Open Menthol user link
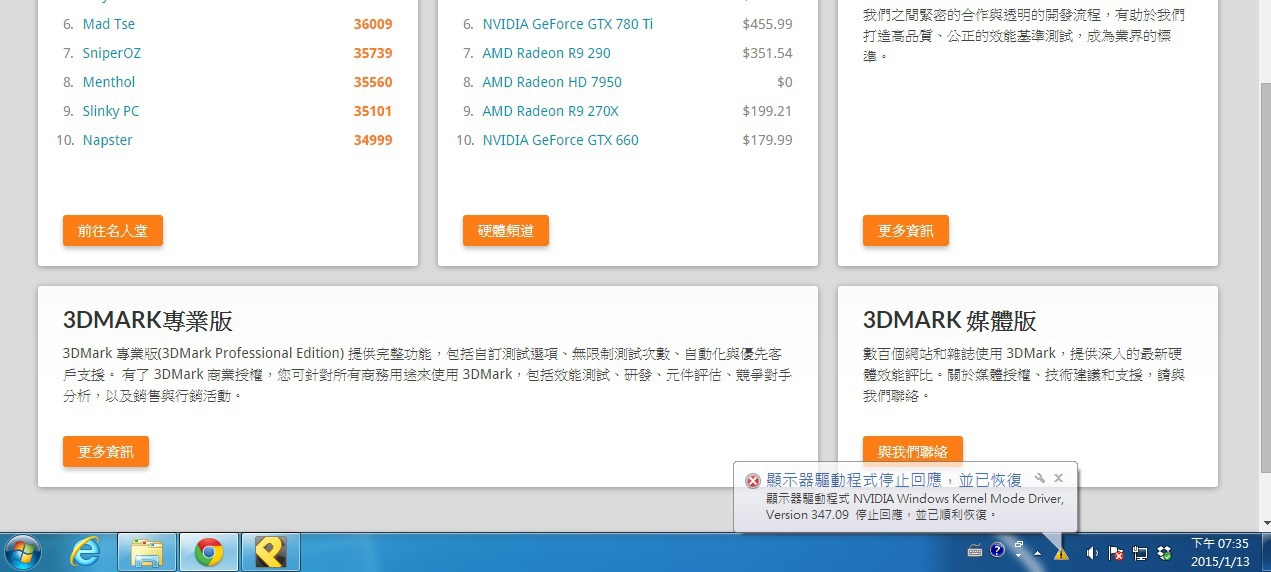1271x572 pixels. (x=109, y=82)
